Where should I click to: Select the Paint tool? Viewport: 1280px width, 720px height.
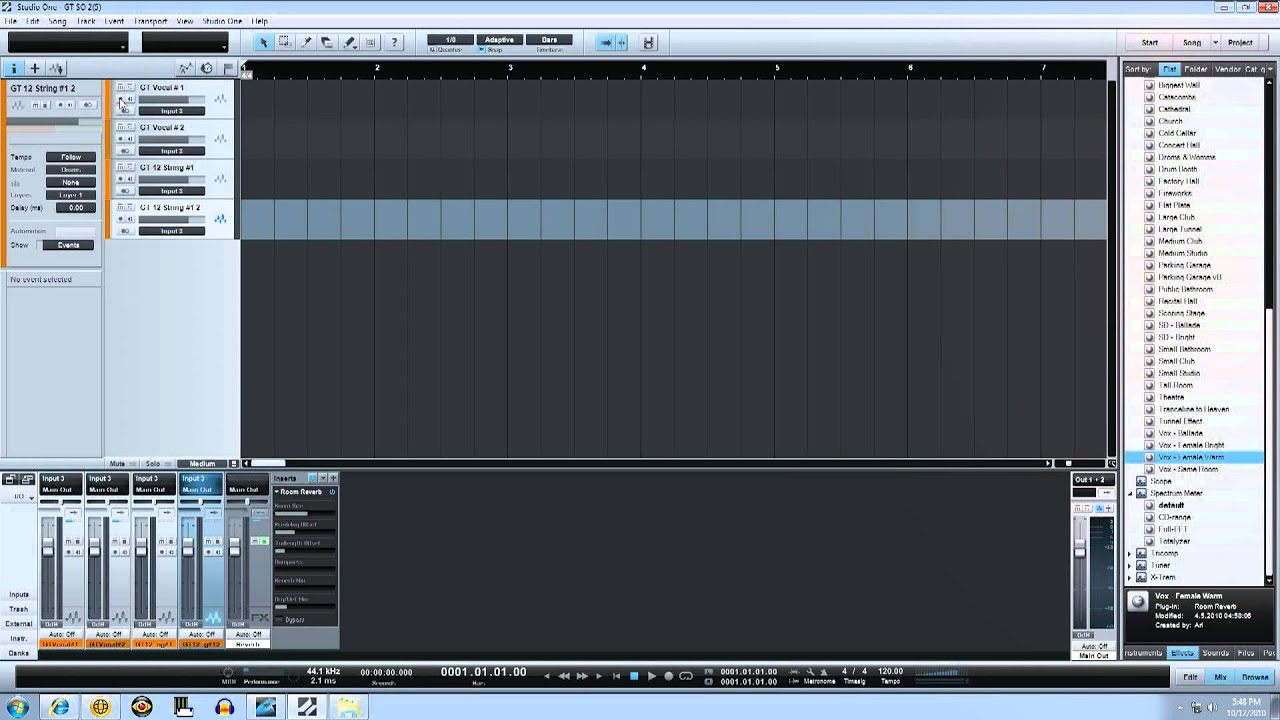point(350,42)
